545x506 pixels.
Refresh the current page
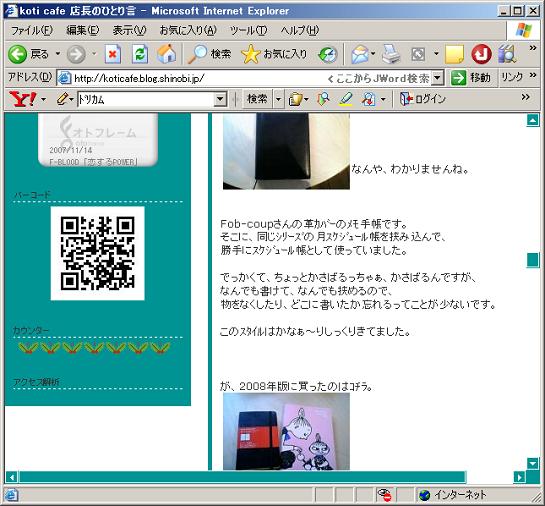point(140,54)
